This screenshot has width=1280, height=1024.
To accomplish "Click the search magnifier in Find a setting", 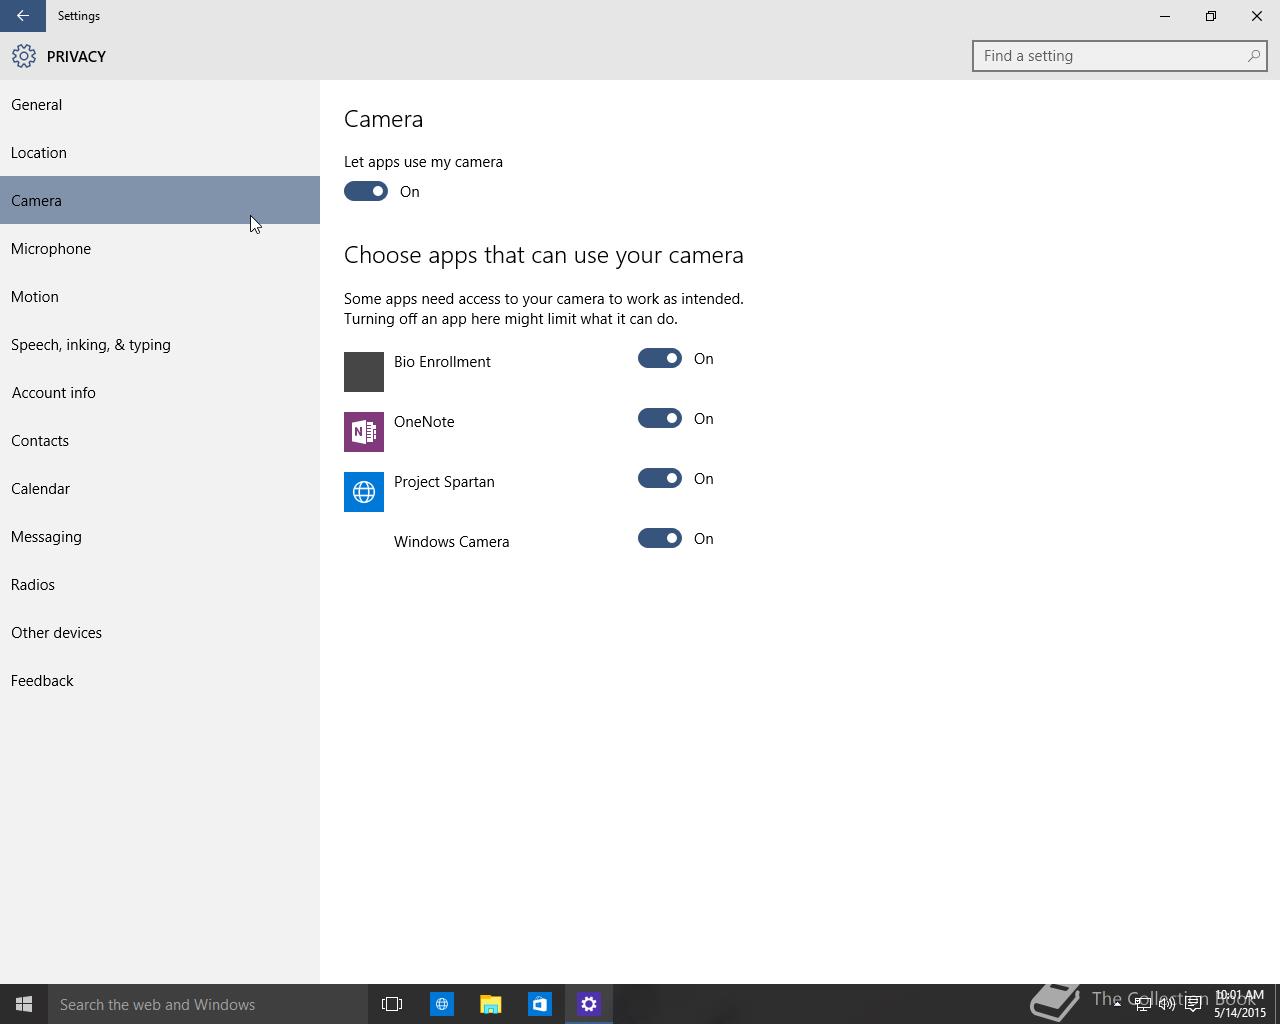I will (1253, 56).
